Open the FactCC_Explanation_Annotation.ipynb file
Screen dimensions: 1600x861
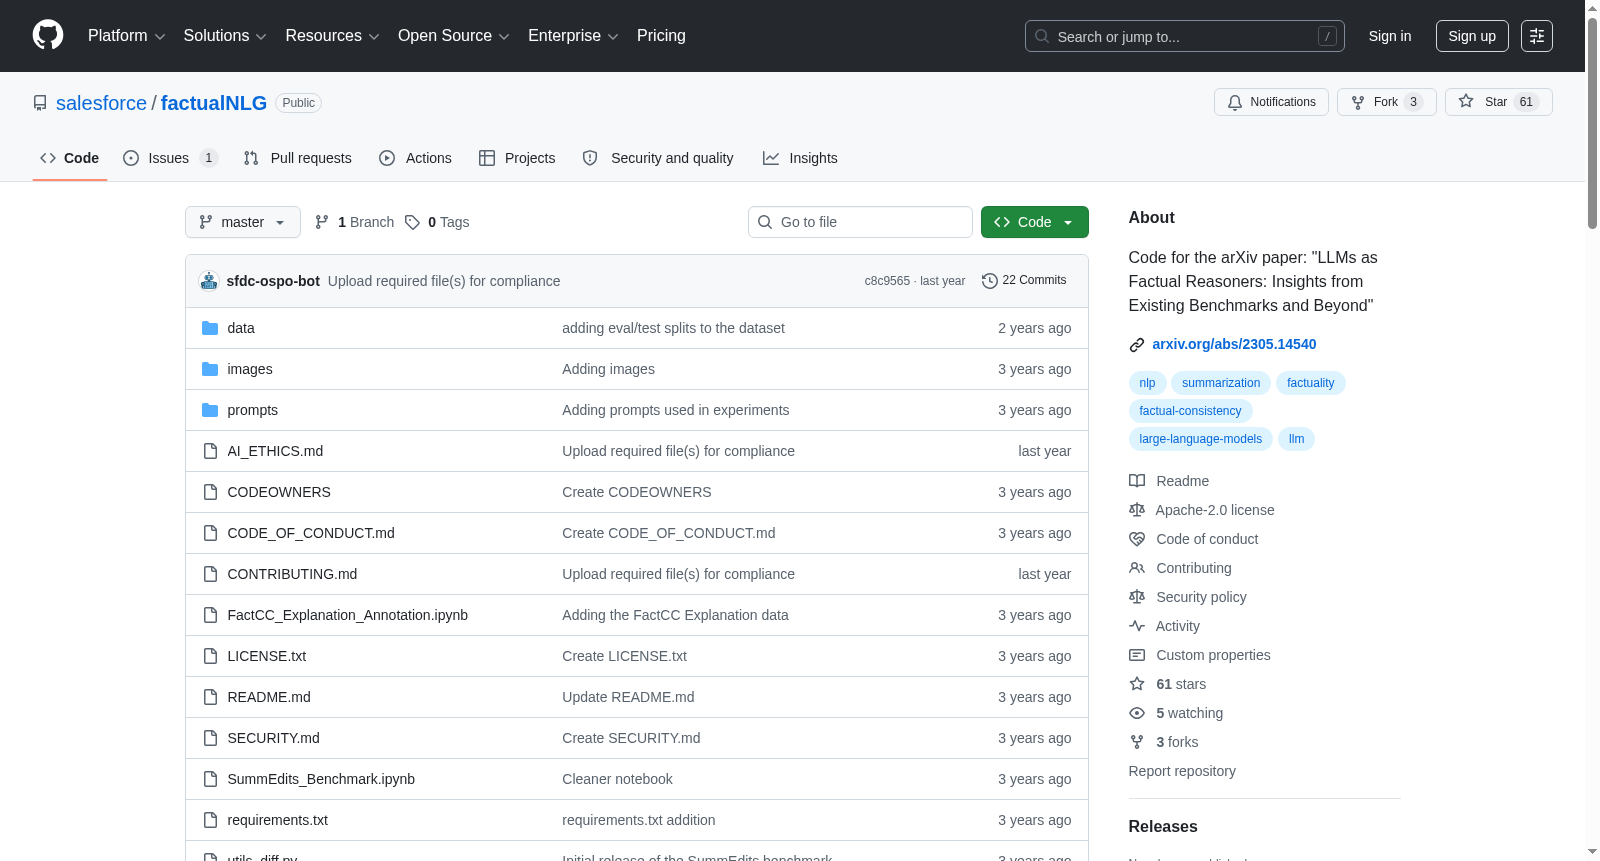[x=347, y=615]
